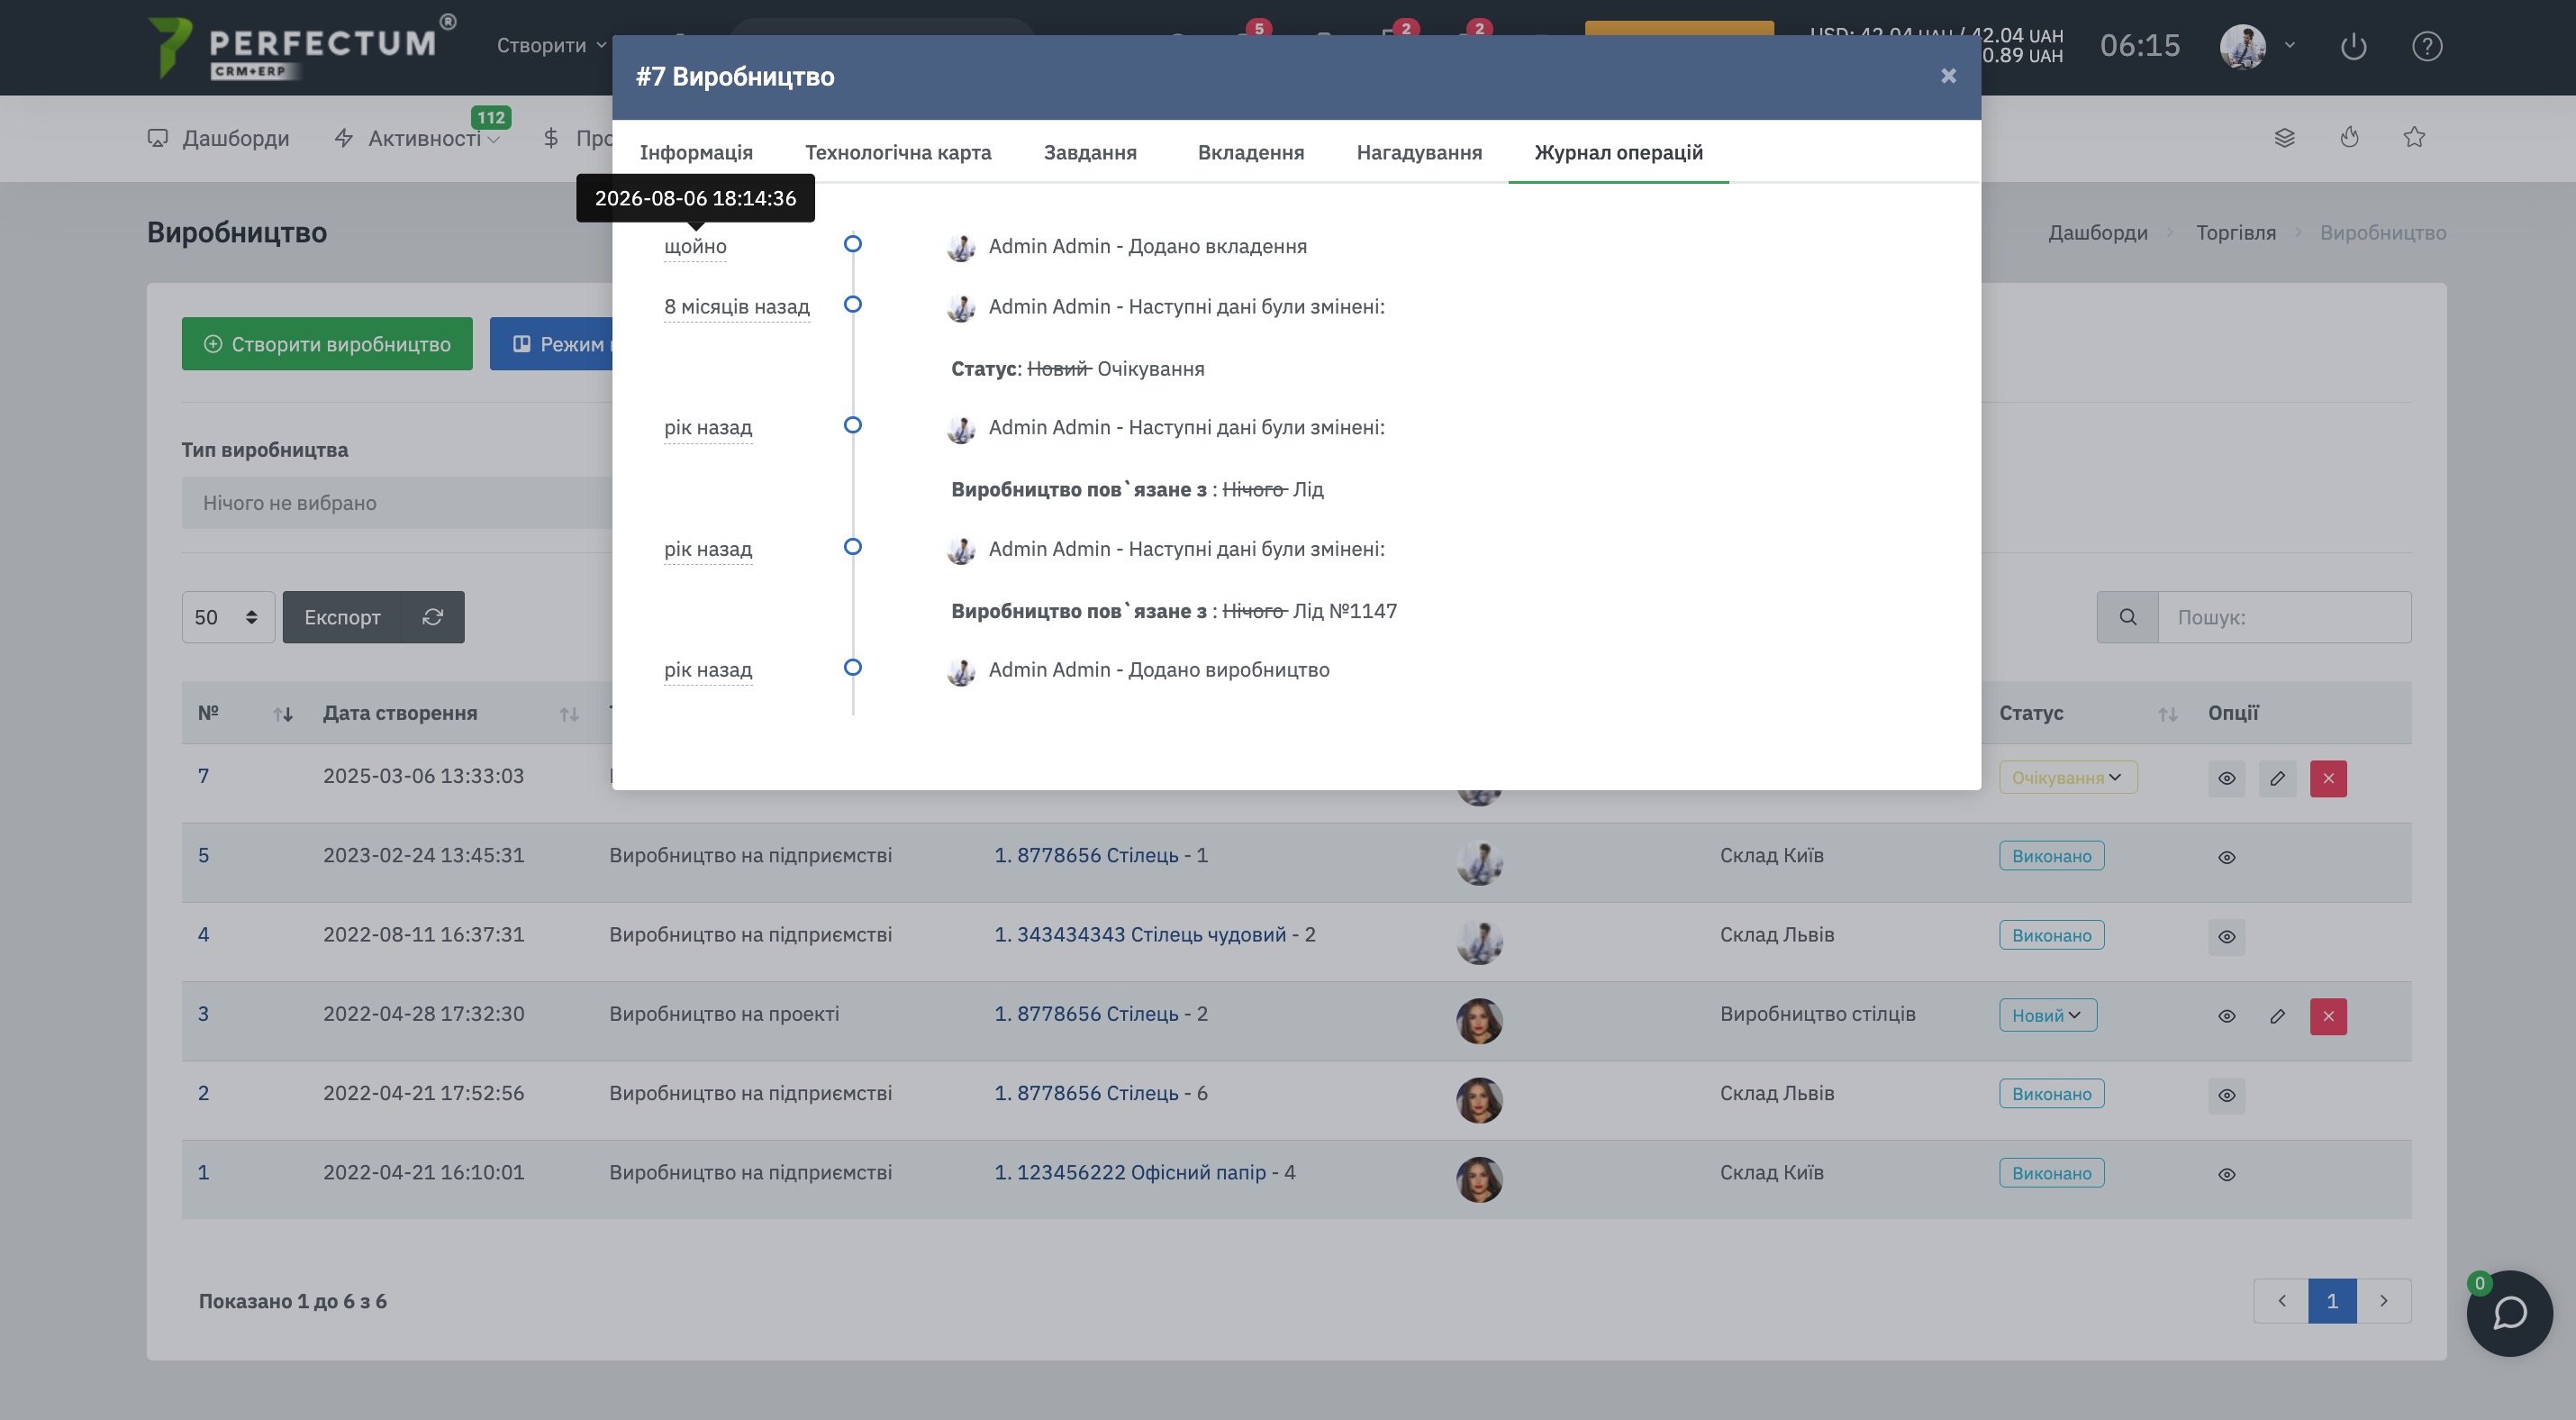View production row 1 eye icon
Image resolution: width=2576 pixels, height=1420 pixels.
point(2226,1174)
